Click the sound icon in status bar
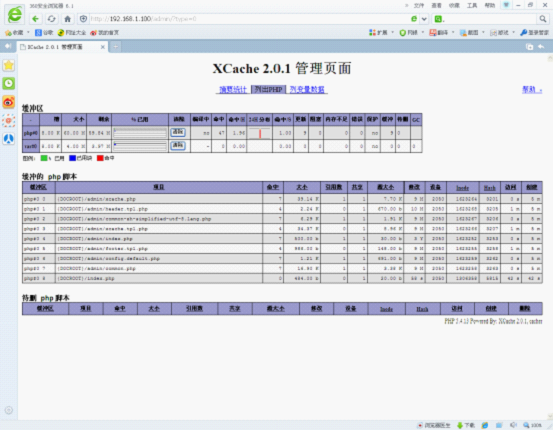 513,425
